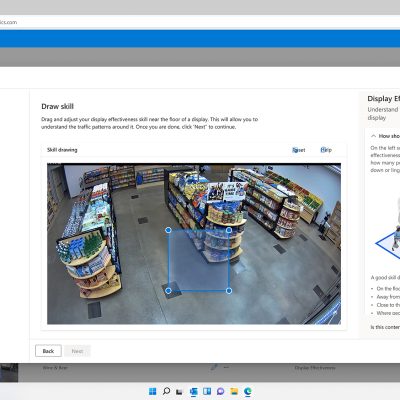Open Microsoft Edge from the taskbar

tap(248, 391)
